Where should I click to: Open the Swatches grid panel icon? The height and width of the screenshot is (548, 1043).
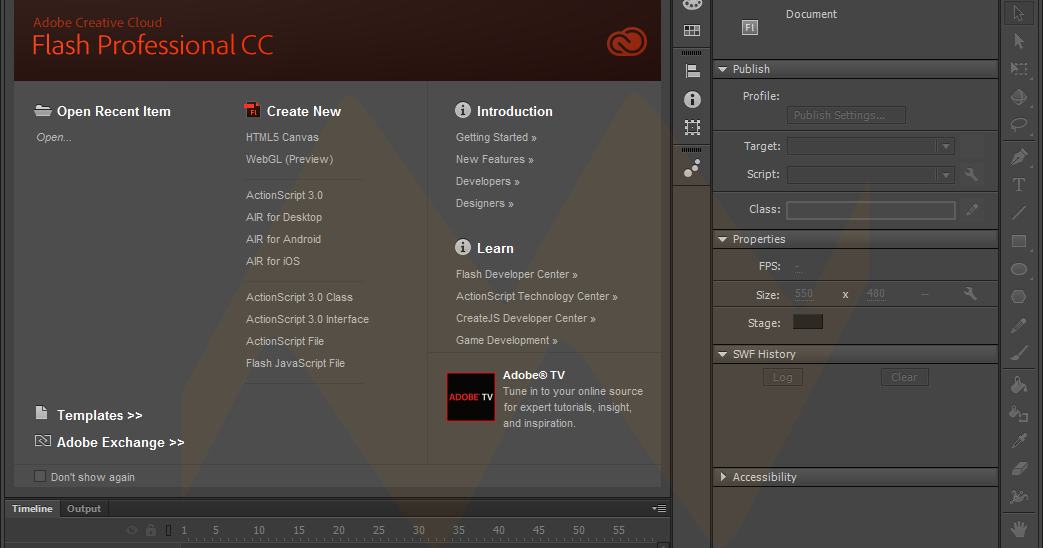[692, 31]
